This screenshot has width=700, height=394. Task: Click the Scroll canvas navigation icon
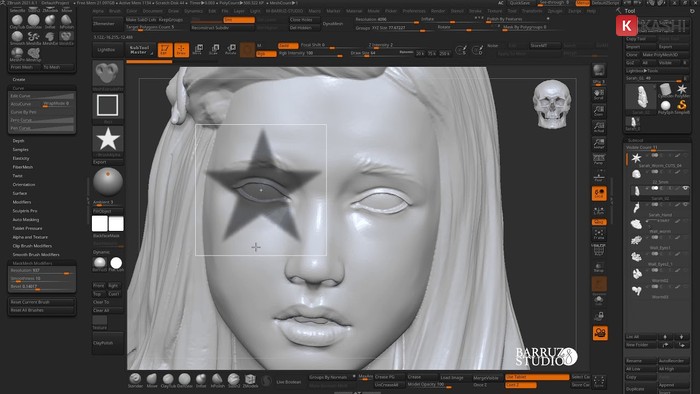pyautogui.click(x=599, y=95)
